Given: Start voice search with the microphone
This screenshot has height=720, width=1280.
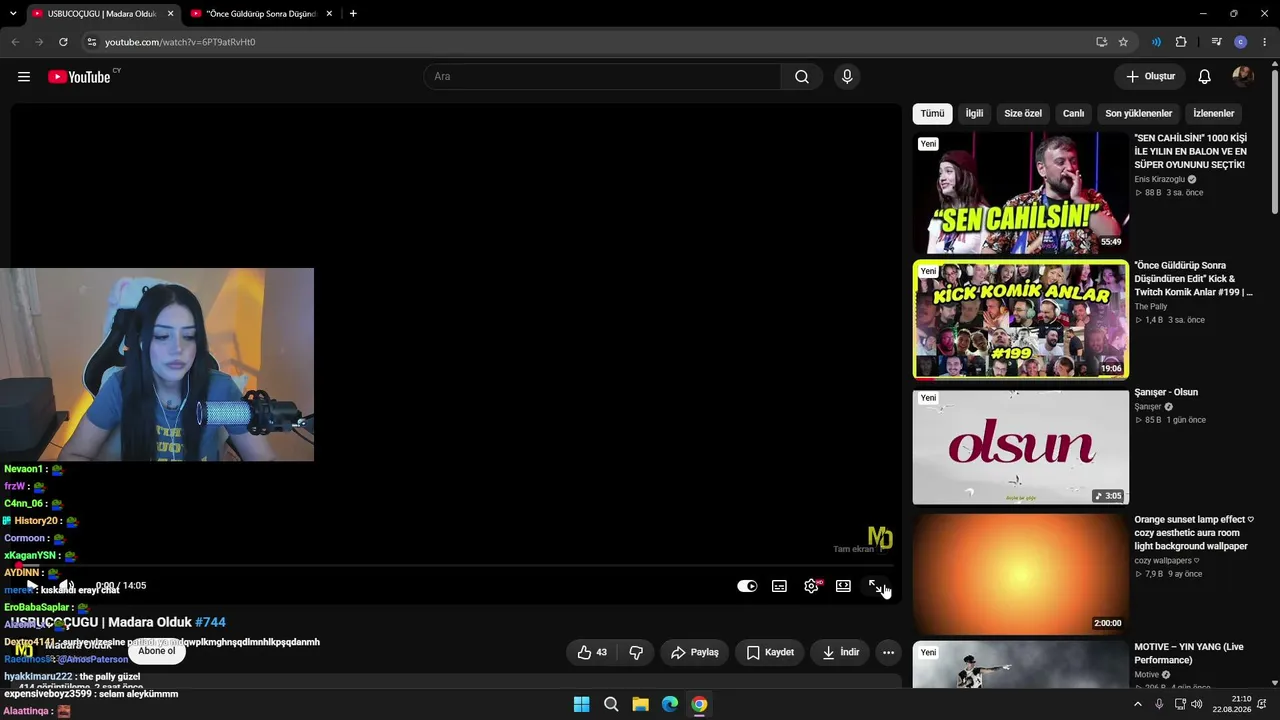Looking at the screenshot, I should pyautogui.click(x=847, y=77).
